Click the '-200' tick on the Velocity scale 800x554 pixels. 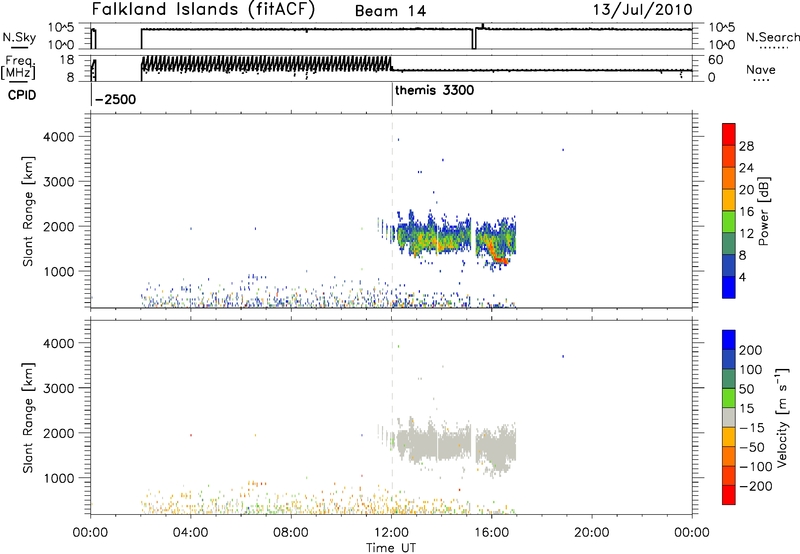[x=755, y=486]
